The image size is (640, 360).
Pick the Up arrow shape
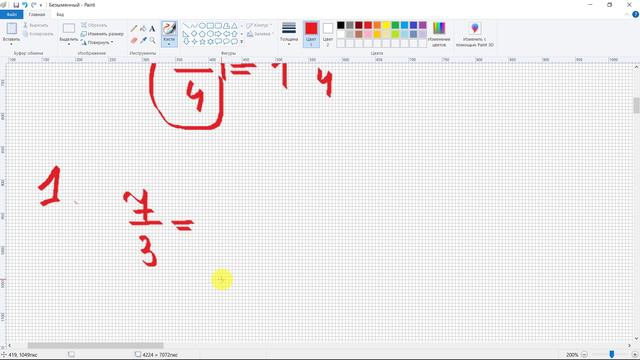click(x=234, y=34)
